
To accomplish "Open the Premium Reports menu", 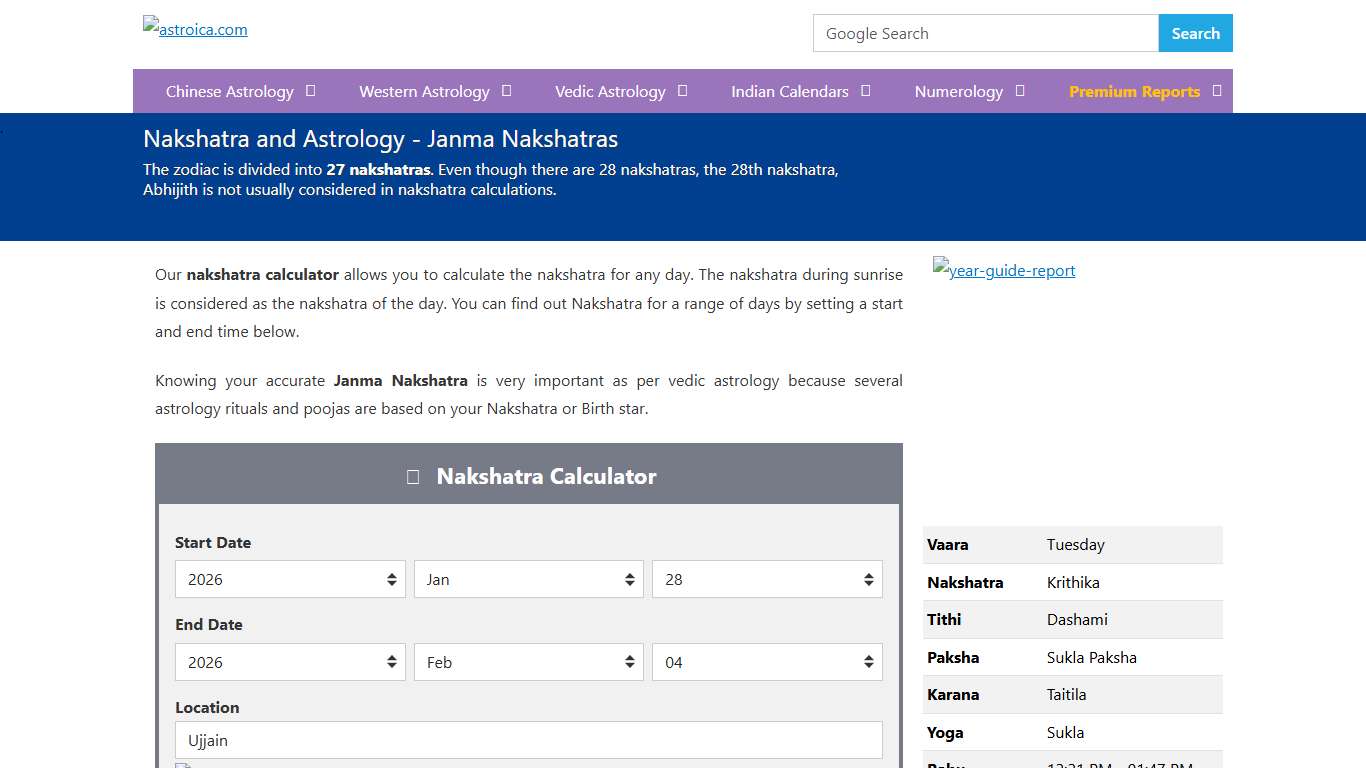I will [x=1135, y=91].
